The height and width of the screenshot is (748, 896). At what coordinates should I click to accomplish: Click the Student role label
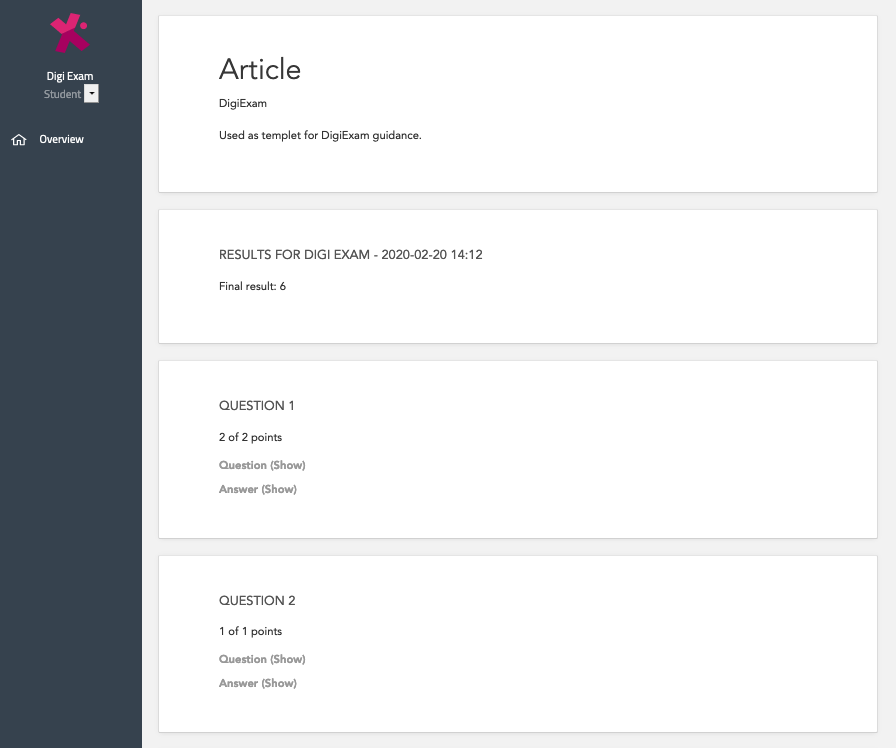[62, 94]
